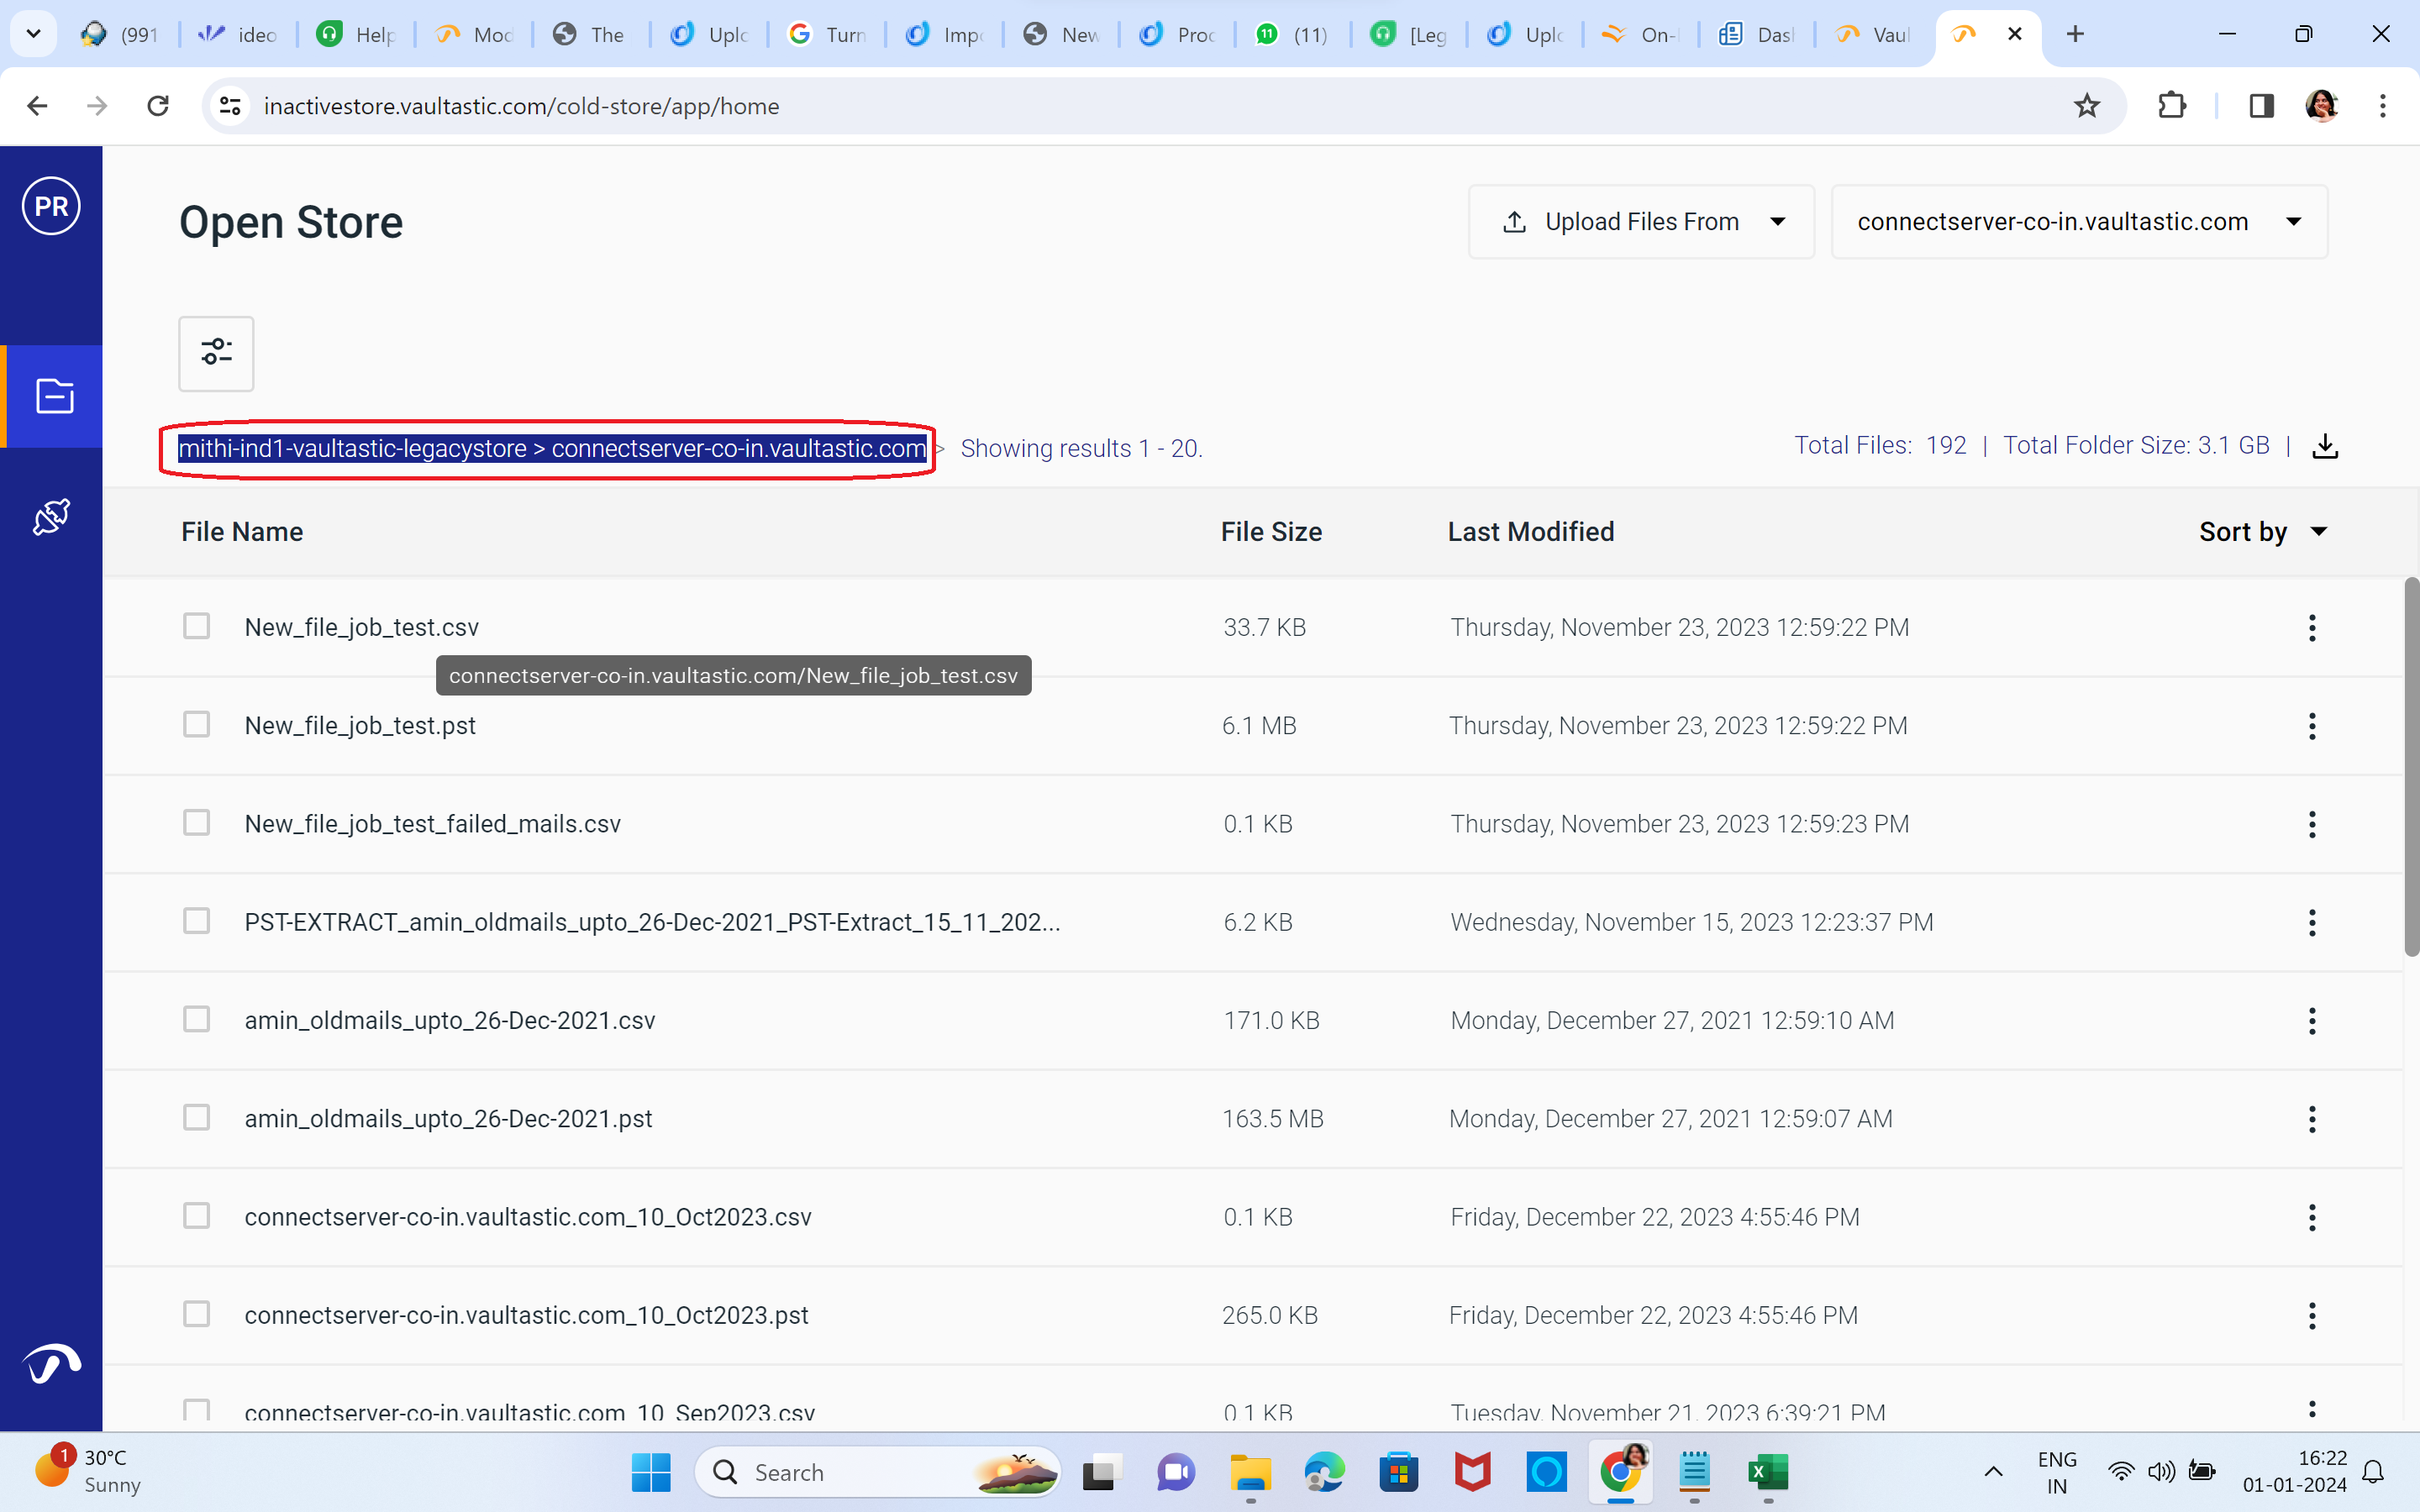
Task: Click the file list vertical scrollbar
Action: point(2411,767)
